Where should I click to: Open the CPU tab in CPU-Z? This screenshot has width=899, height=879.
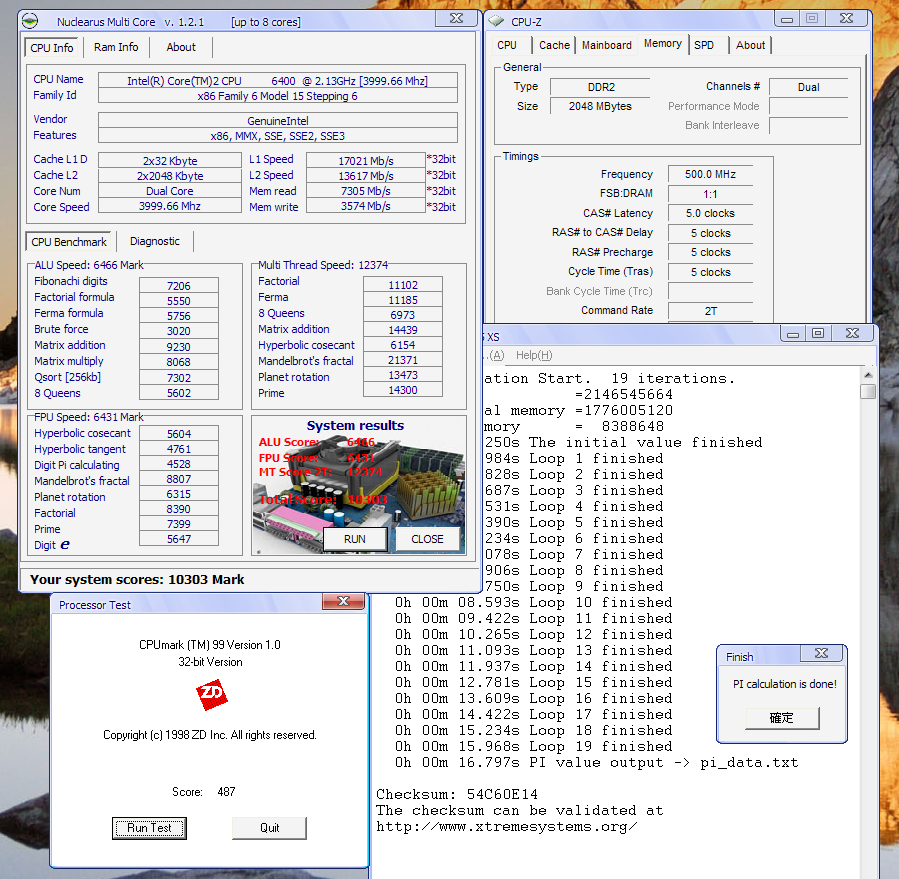pos(507,45)
